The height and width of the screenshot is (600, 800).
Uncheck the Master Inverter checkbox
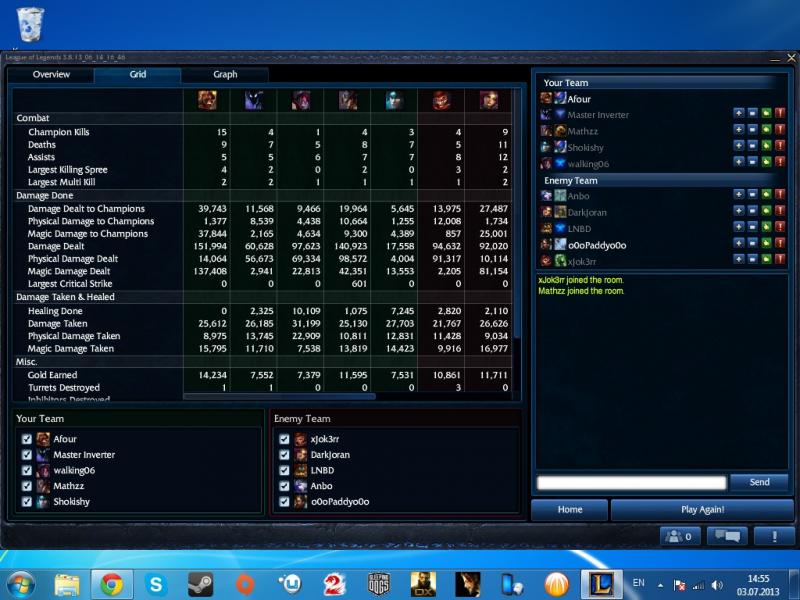coord(27,455)
